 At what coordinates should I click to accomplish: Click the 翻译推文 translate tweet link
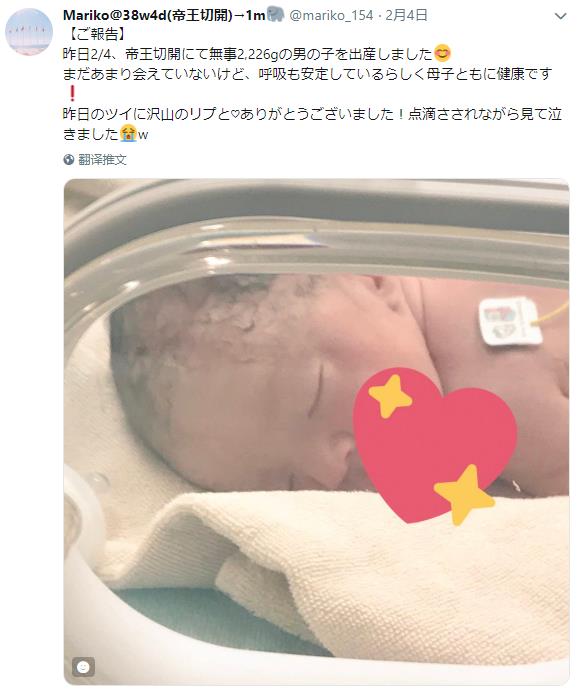[102, 159]
